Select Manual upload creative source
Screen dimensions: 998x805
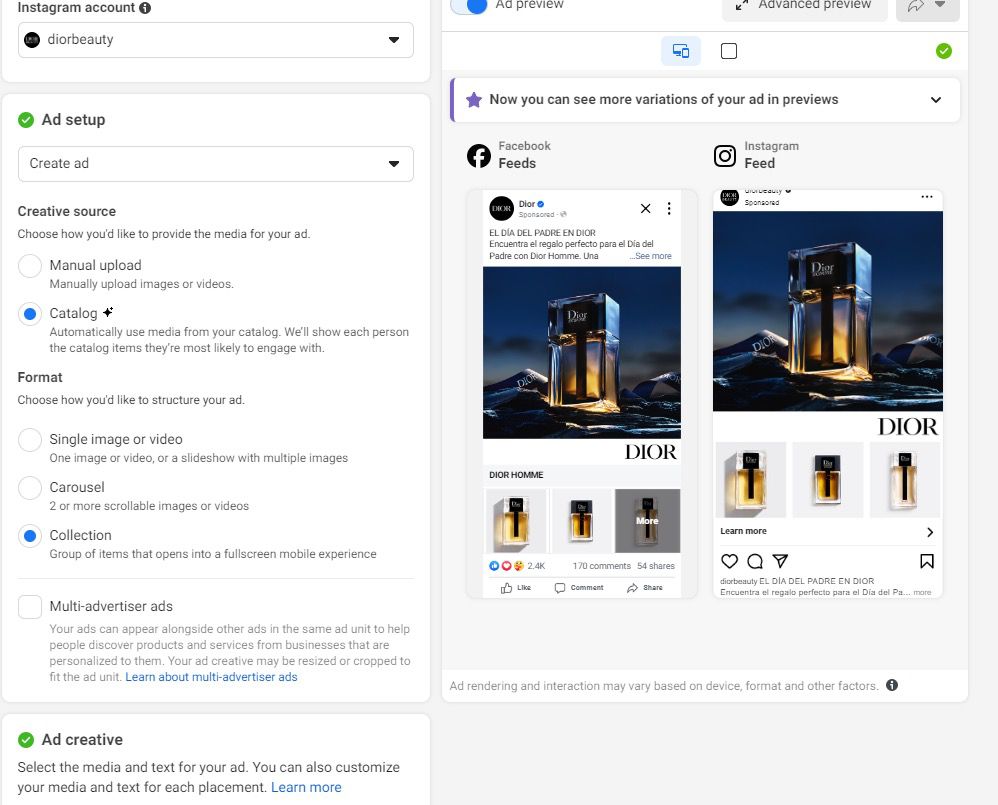point(30,265)
